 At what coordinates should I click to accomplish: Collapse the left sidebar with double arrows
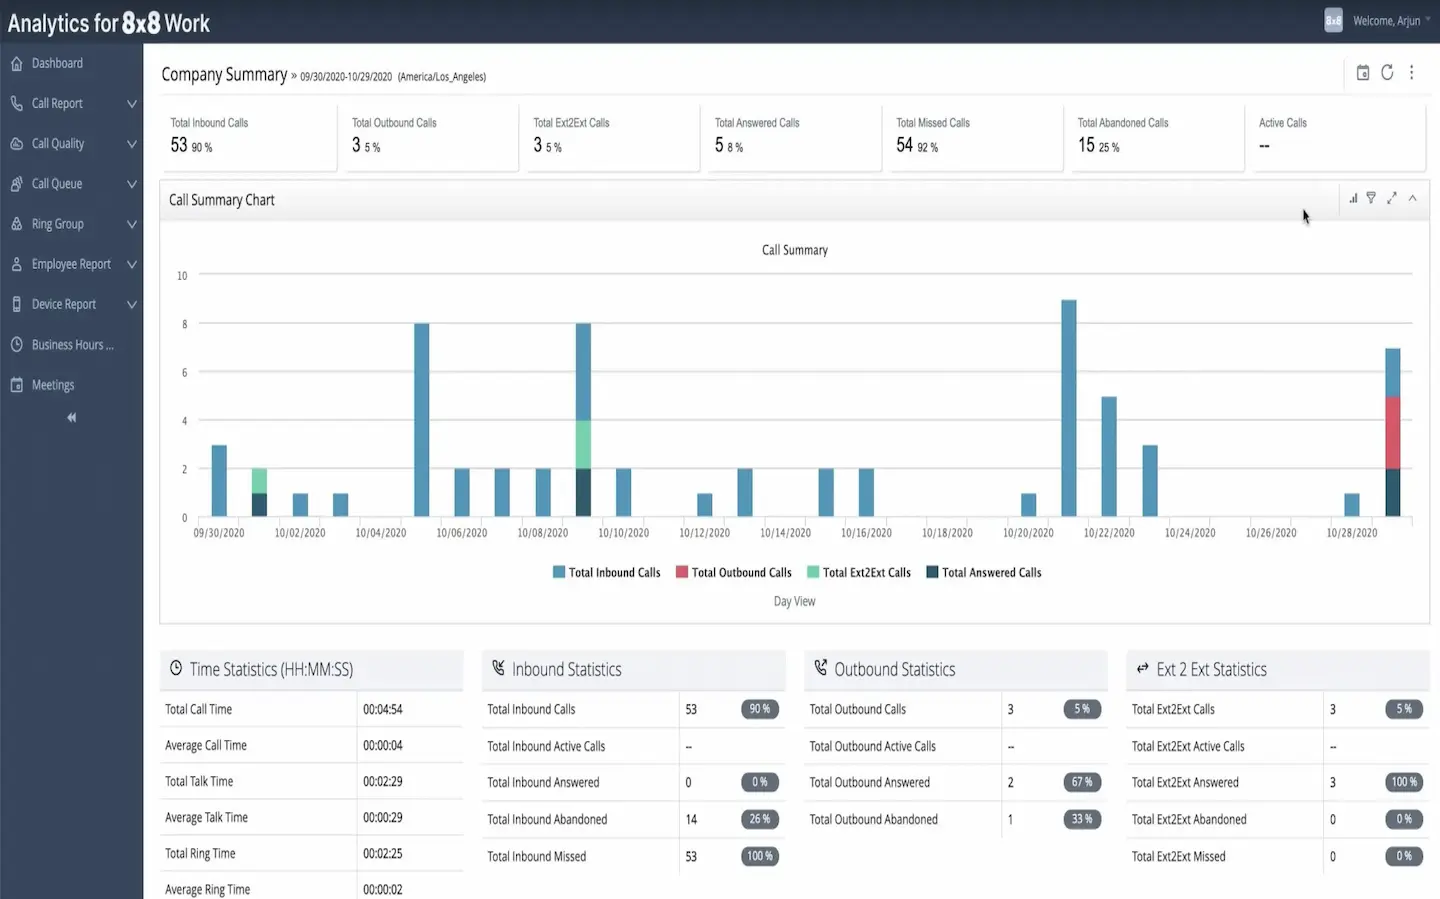[71, 417]
